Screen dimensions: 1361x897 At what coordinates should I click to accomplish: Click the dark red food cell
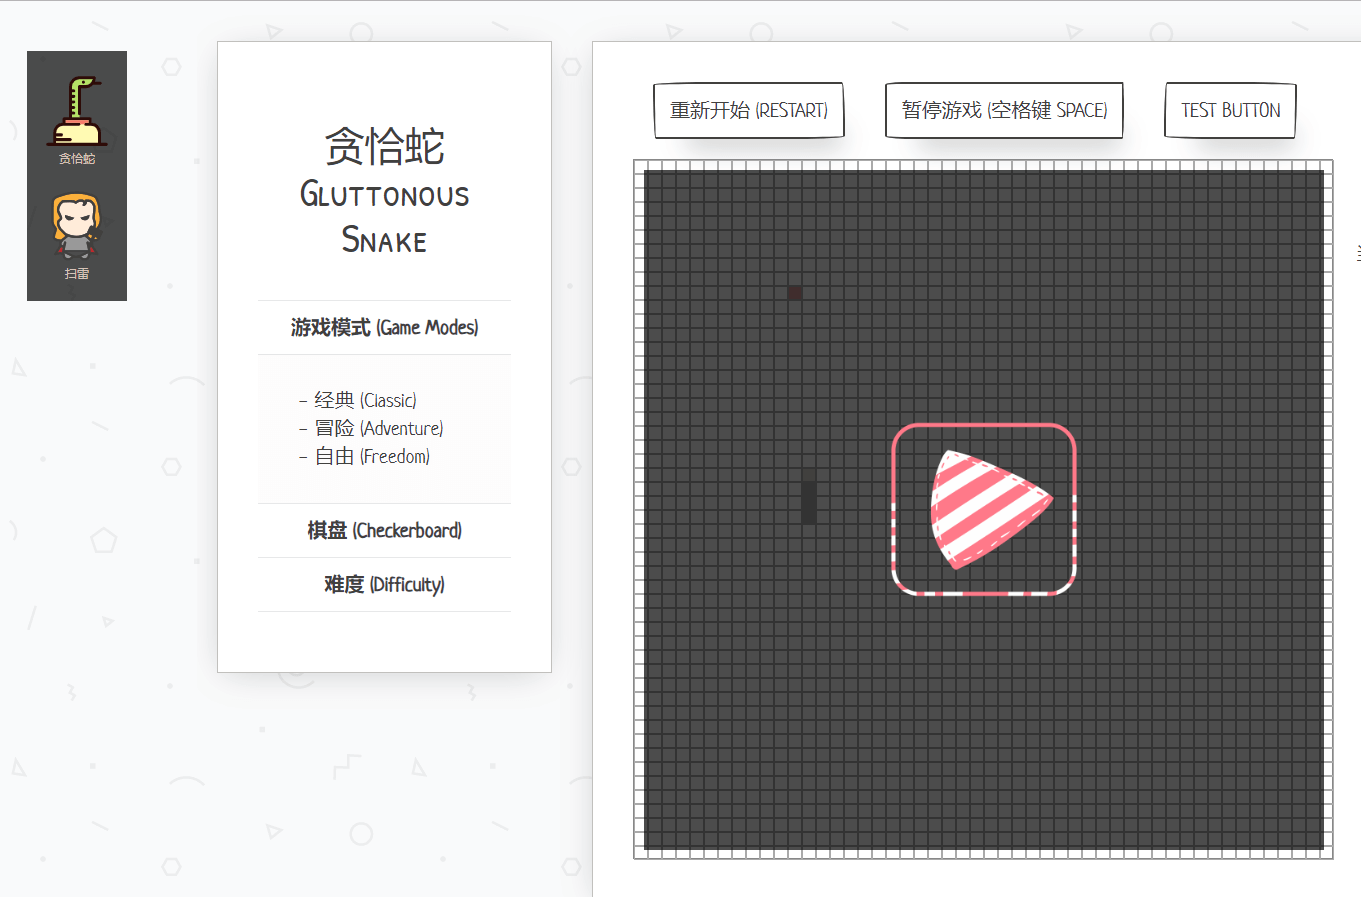pyautogui.click(x=795, y=293)
